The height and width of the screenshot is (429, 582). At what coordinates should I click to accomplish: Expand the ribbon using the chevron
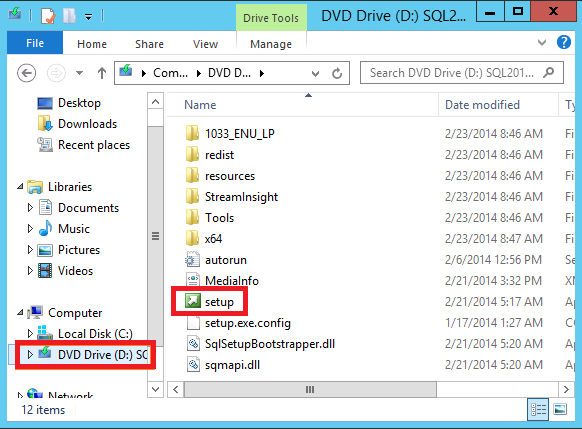click(542, 42)
